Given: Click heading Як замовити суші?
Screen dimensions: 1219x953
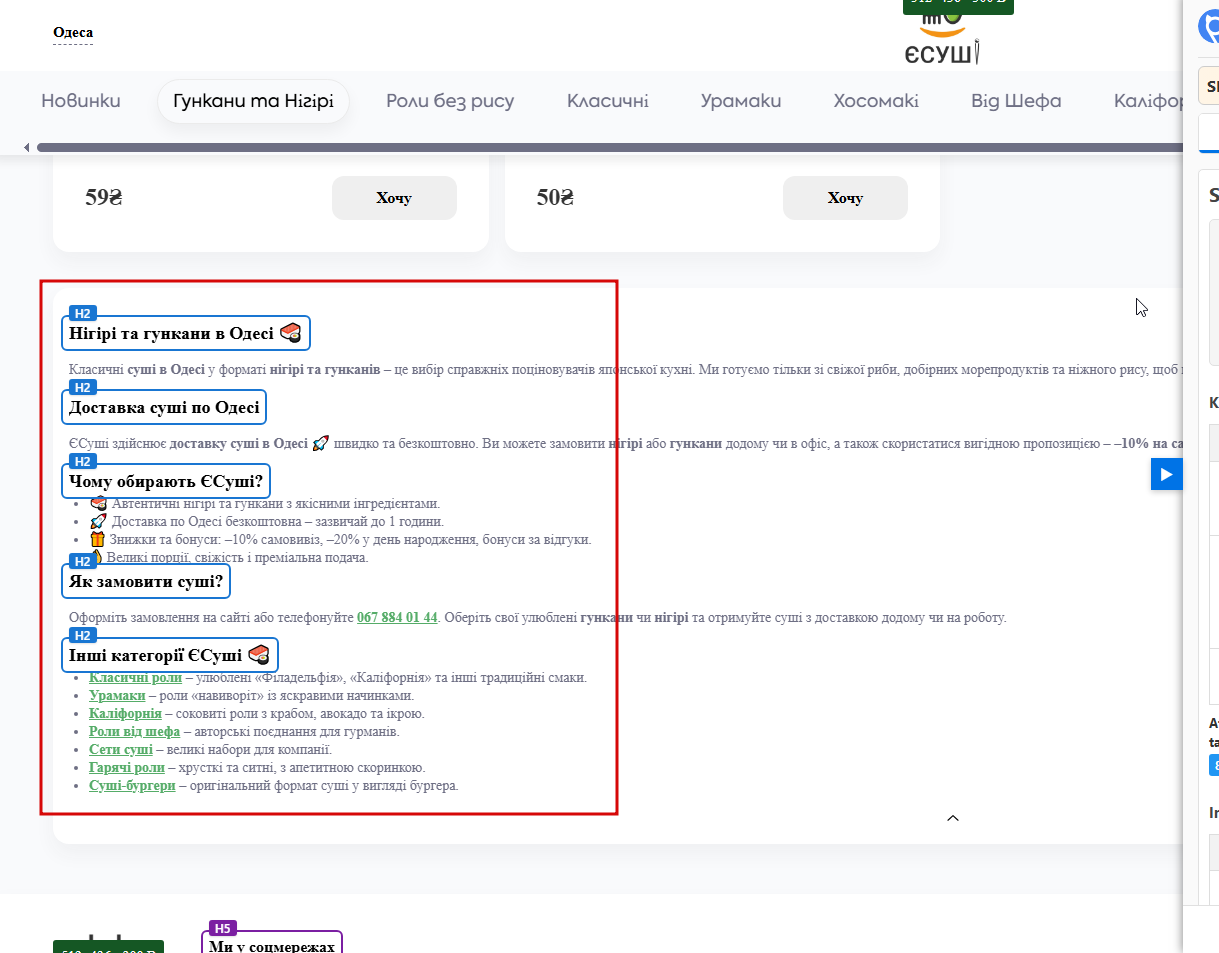Looking at the screenshot, I should pyautogui.click(x=146, y=581).
